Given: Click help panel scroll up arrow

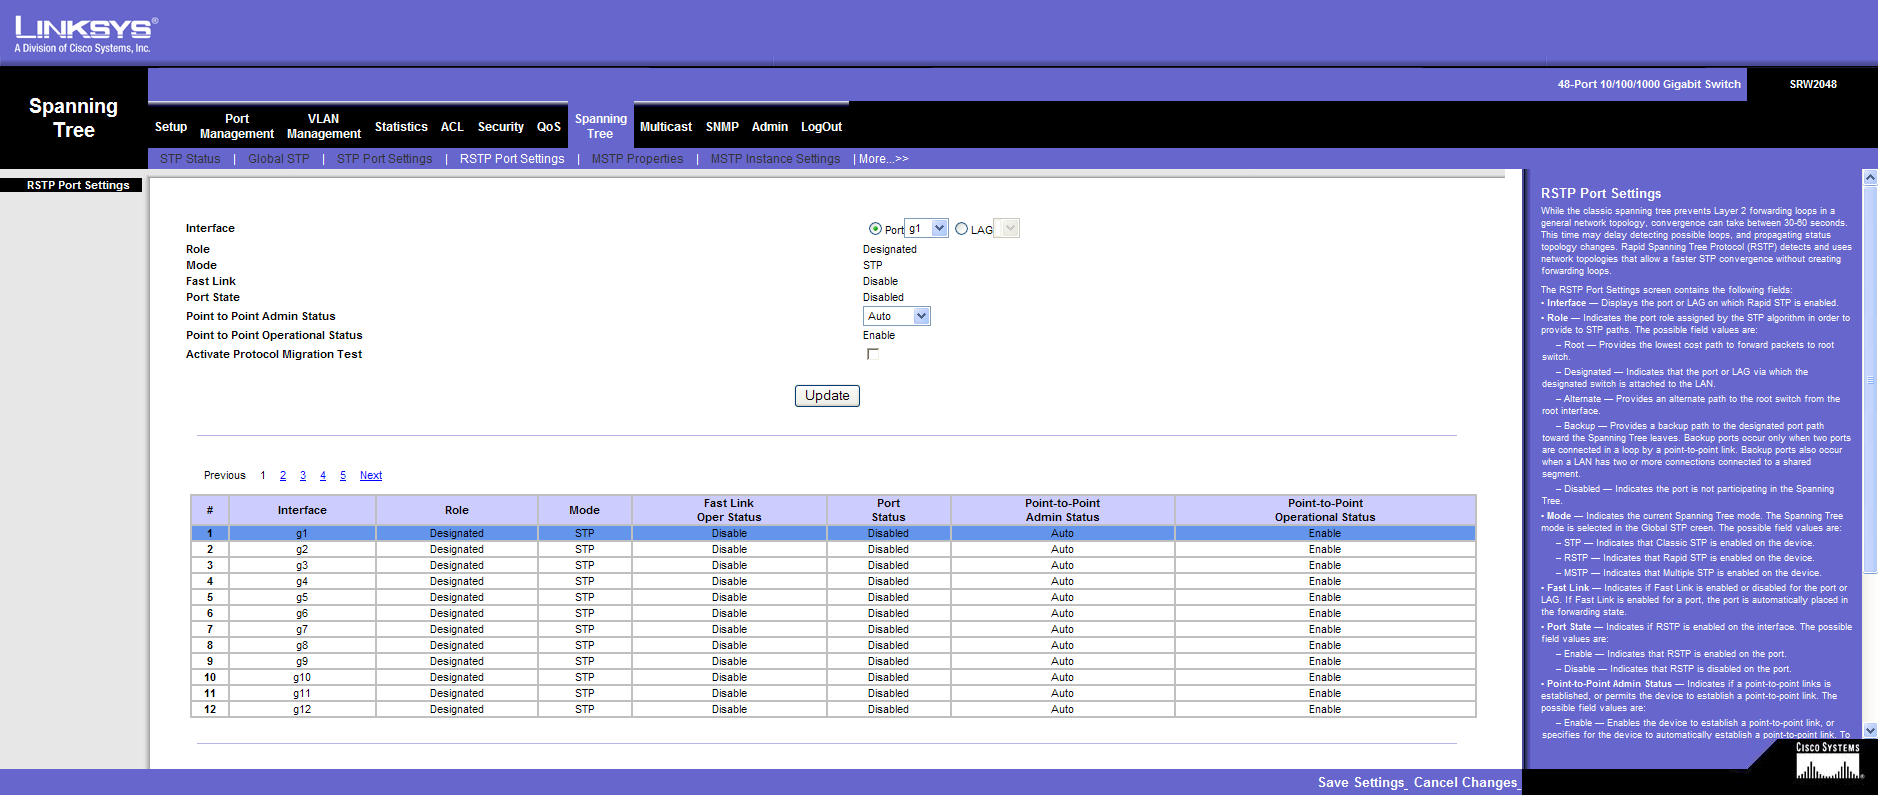Looking at the screenshot, I should [x=1870, y=177].
